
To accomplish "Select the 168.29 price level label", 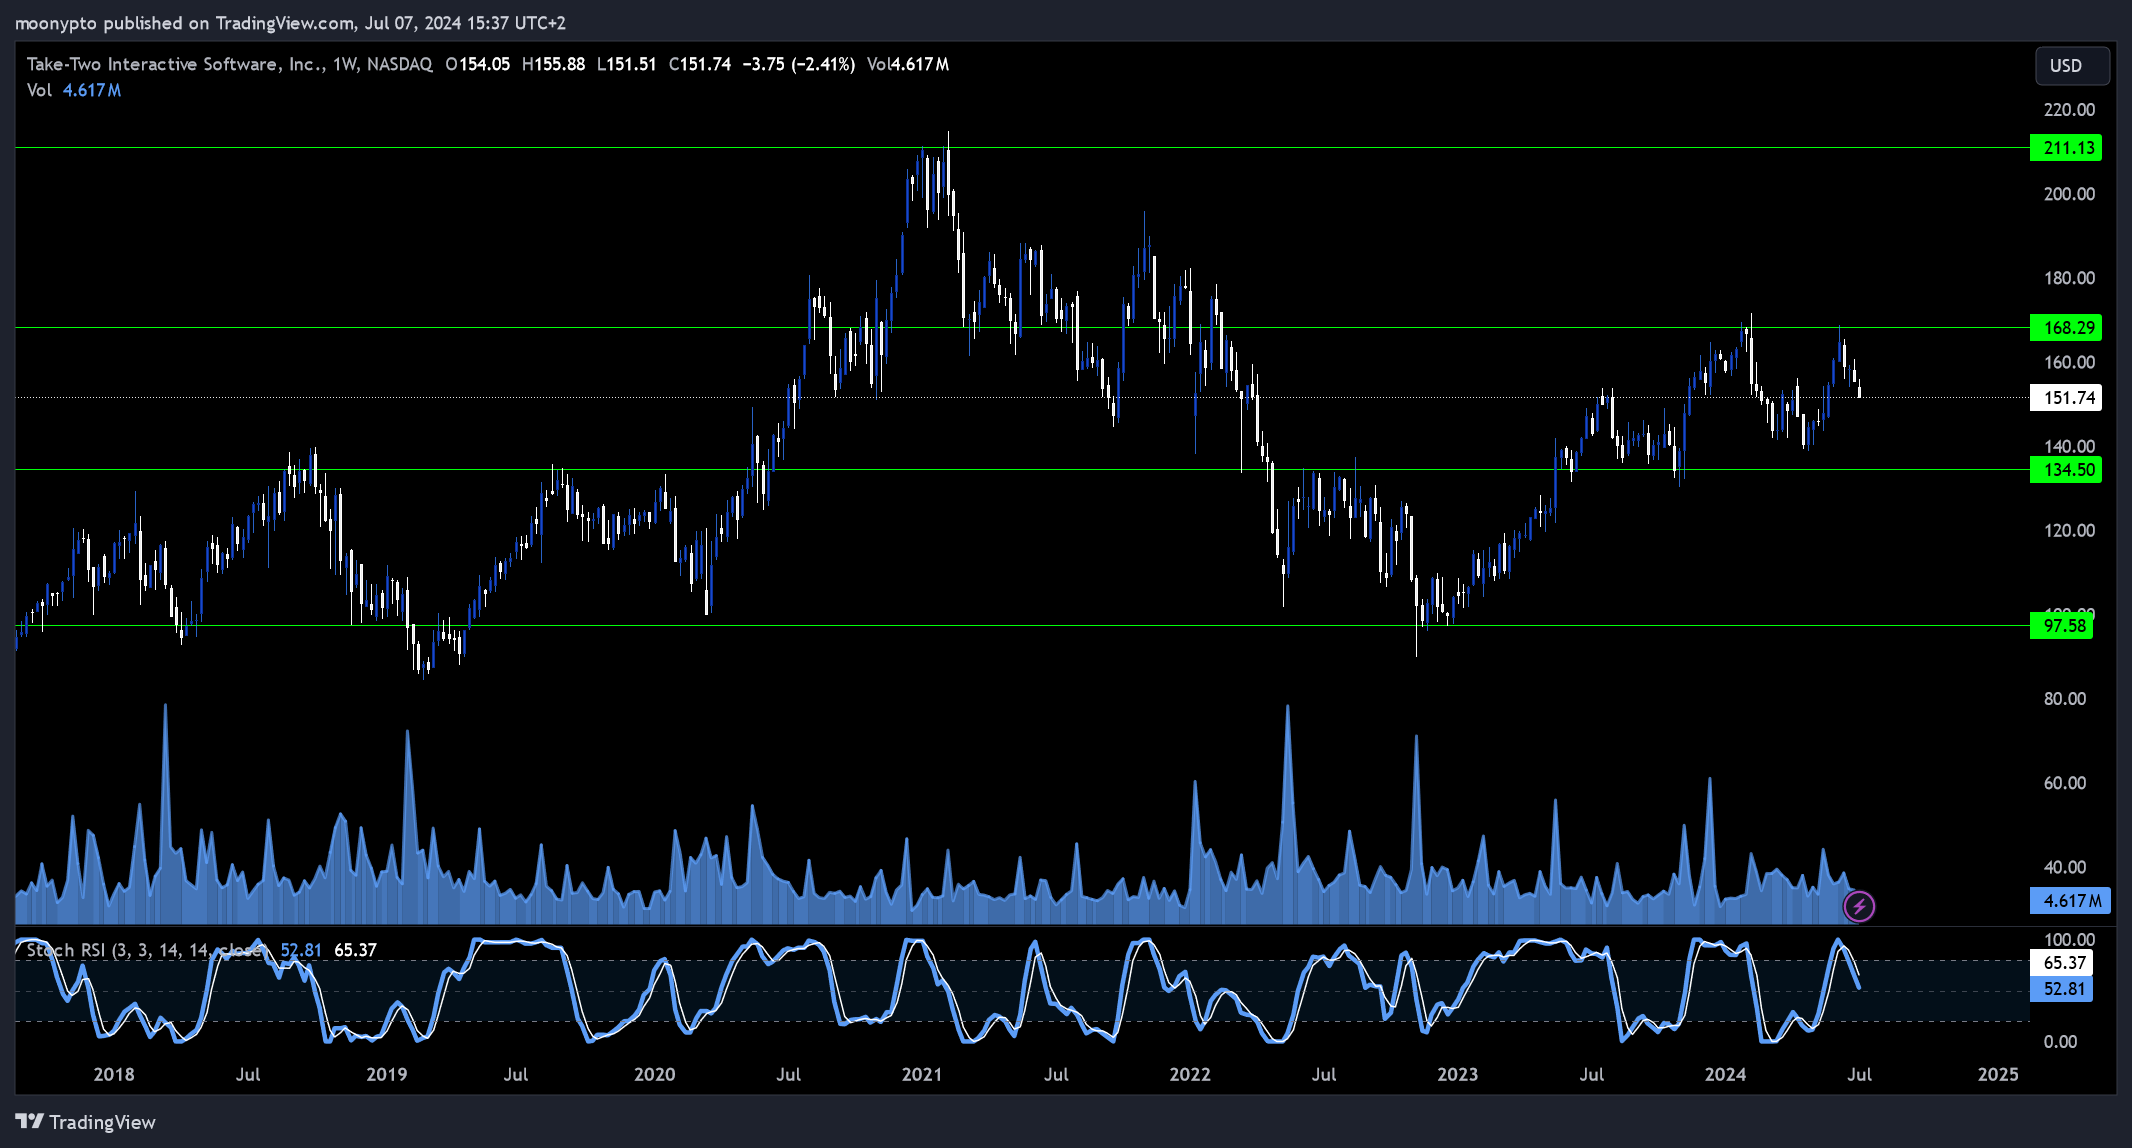I will (2066, 328).
